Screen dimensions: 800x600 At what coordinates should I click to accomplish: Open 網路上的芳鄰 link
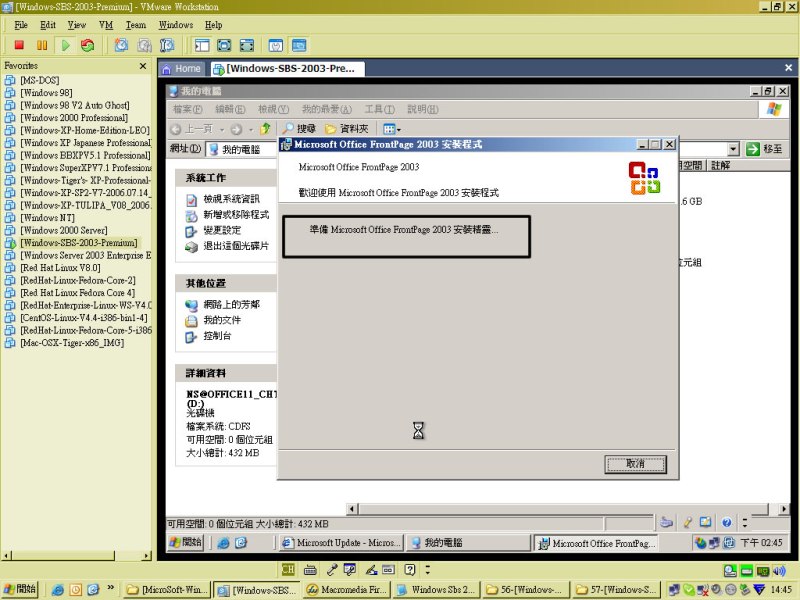tap(231, 305)
